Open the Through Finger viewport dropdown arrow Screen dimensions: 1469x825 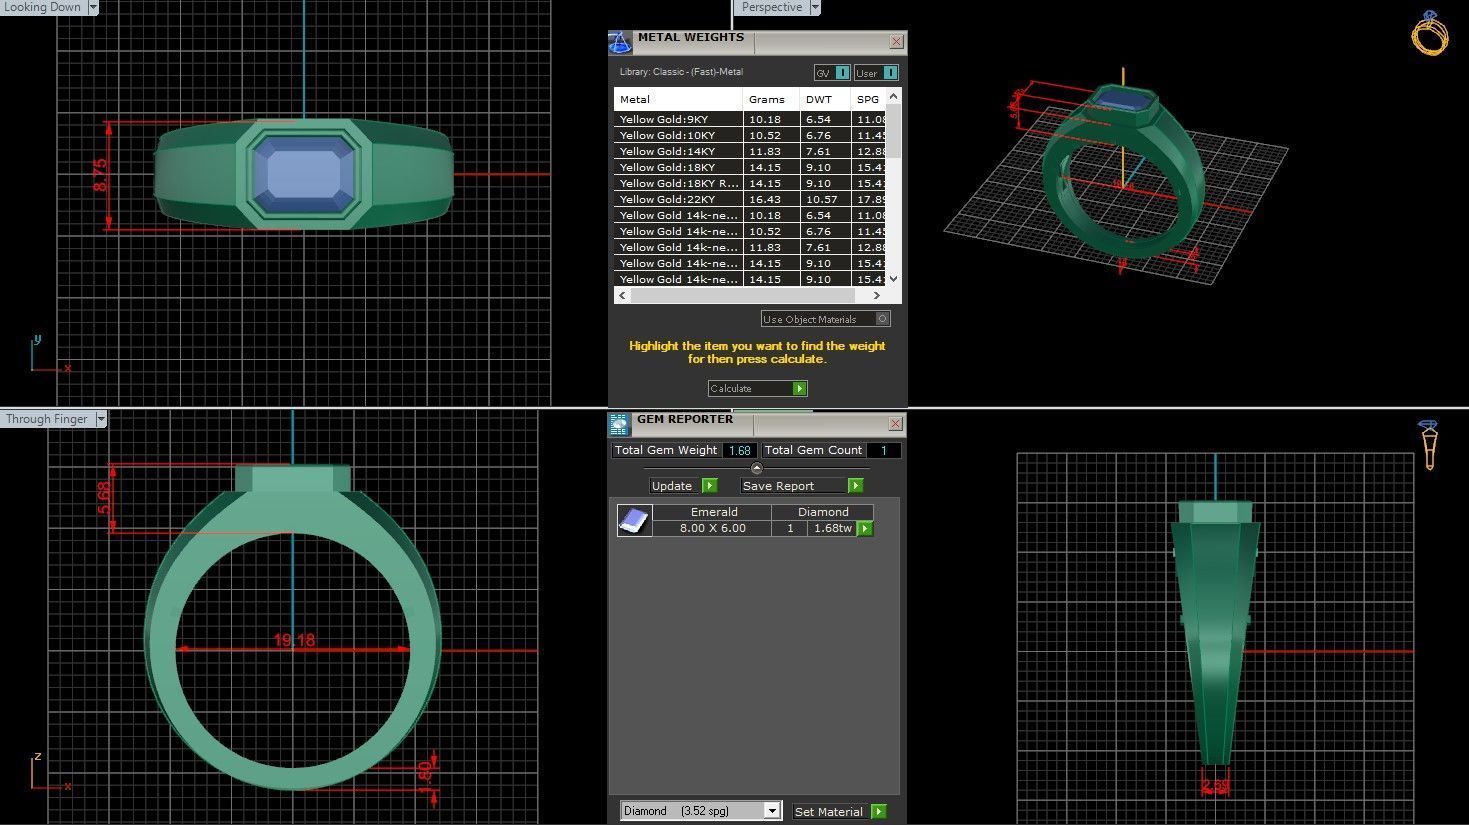click(x=101, y=419)
